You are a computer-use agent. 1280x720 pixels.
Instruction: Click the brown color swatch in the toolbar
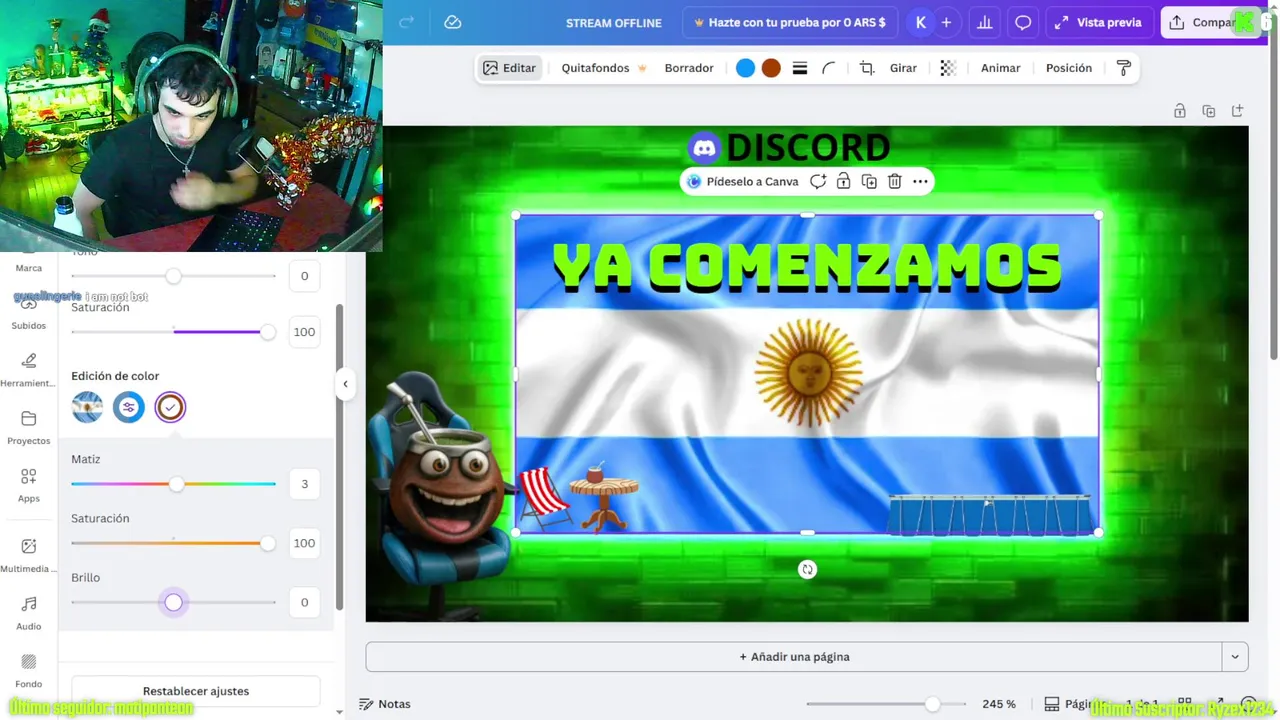pyautogui.click(x=771, y=68)
